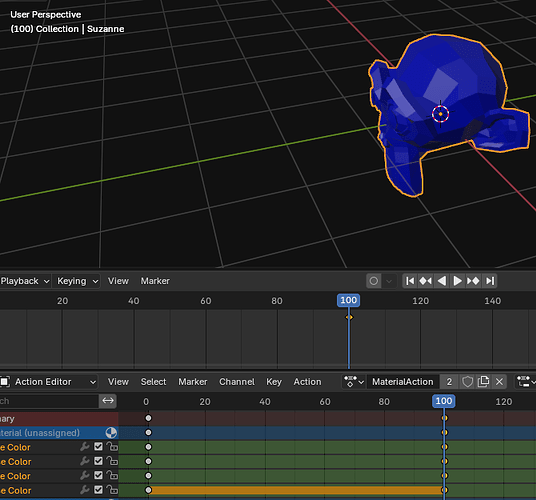
Task: Uncheck the checkbox on the third Color channel
Action: point(98,475)
